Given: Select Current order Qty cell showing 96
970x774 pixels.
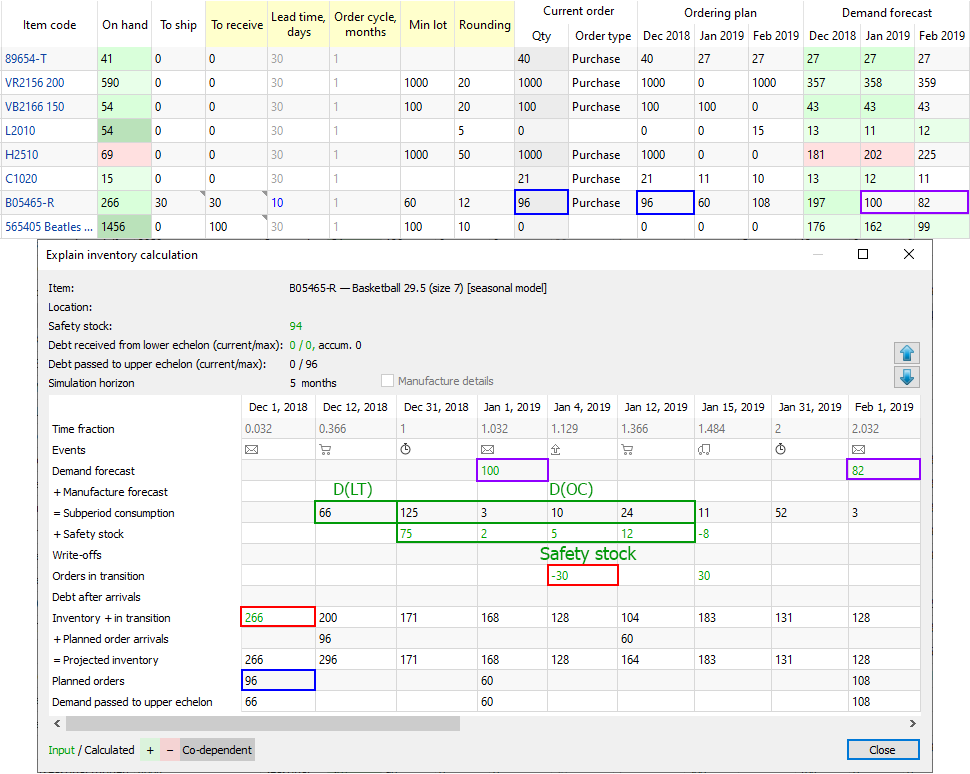Looking at the screenshot, I should (541, 203).
